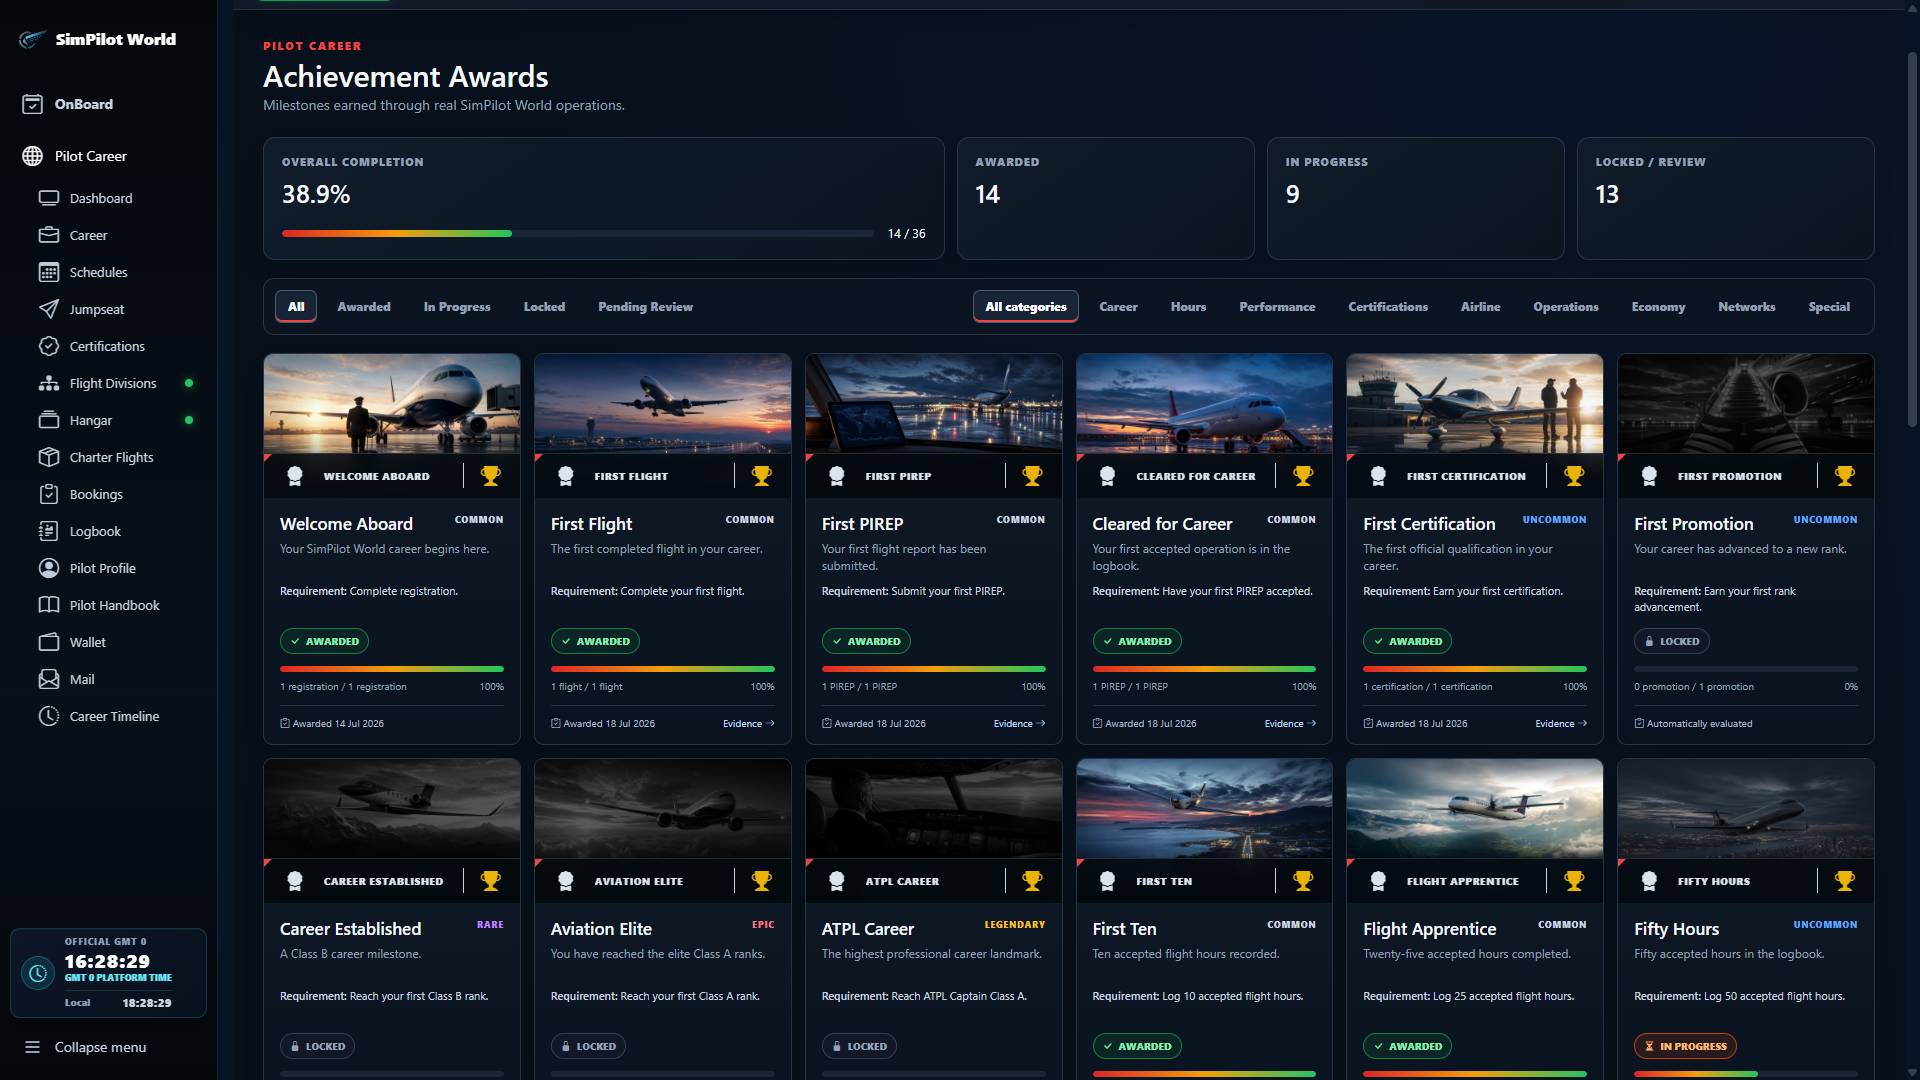Image resolution: width=1920 pixels, height=1080 pixels.
Task: Switch to the In Progress filter
Action: pos(457,307)
